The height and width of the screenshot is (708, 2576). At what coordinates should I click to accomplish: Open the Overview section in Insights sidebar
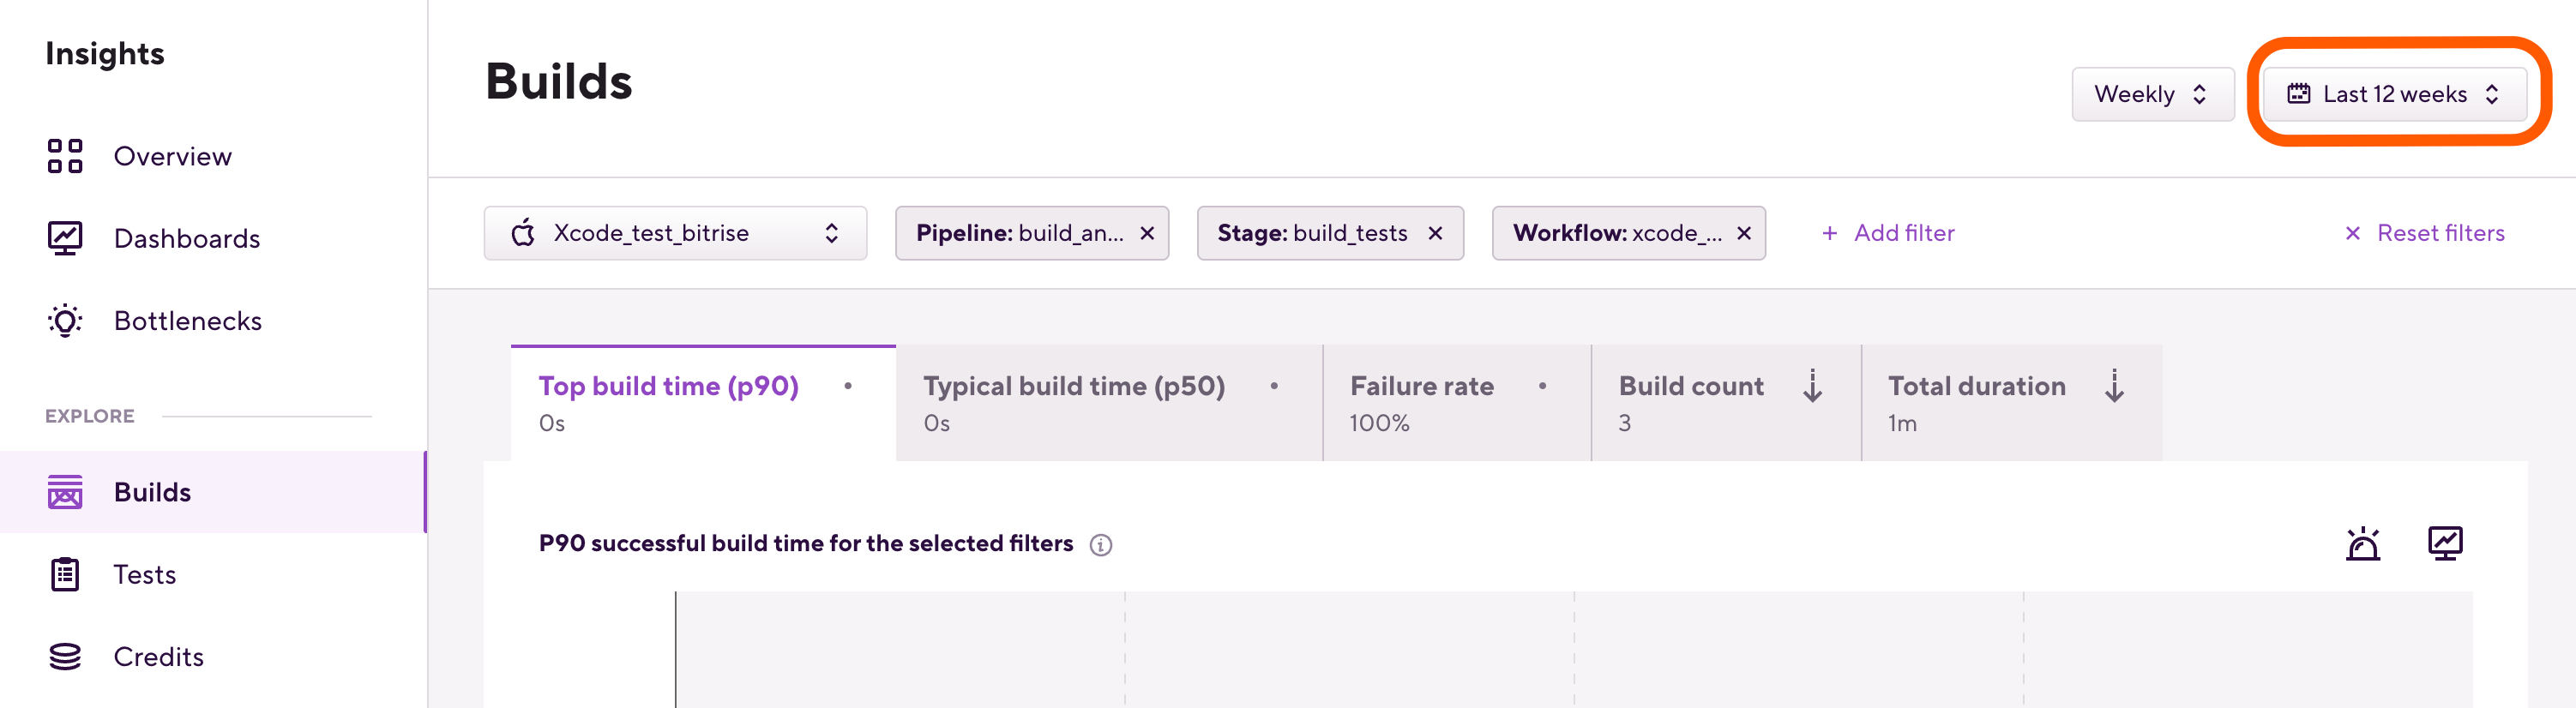tap(64, 155)
